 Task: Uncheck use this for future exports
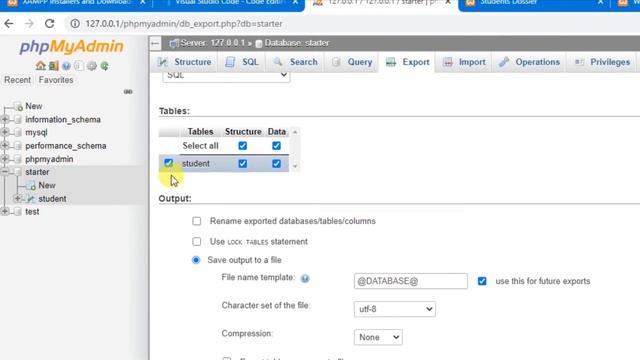coord(482,281)
